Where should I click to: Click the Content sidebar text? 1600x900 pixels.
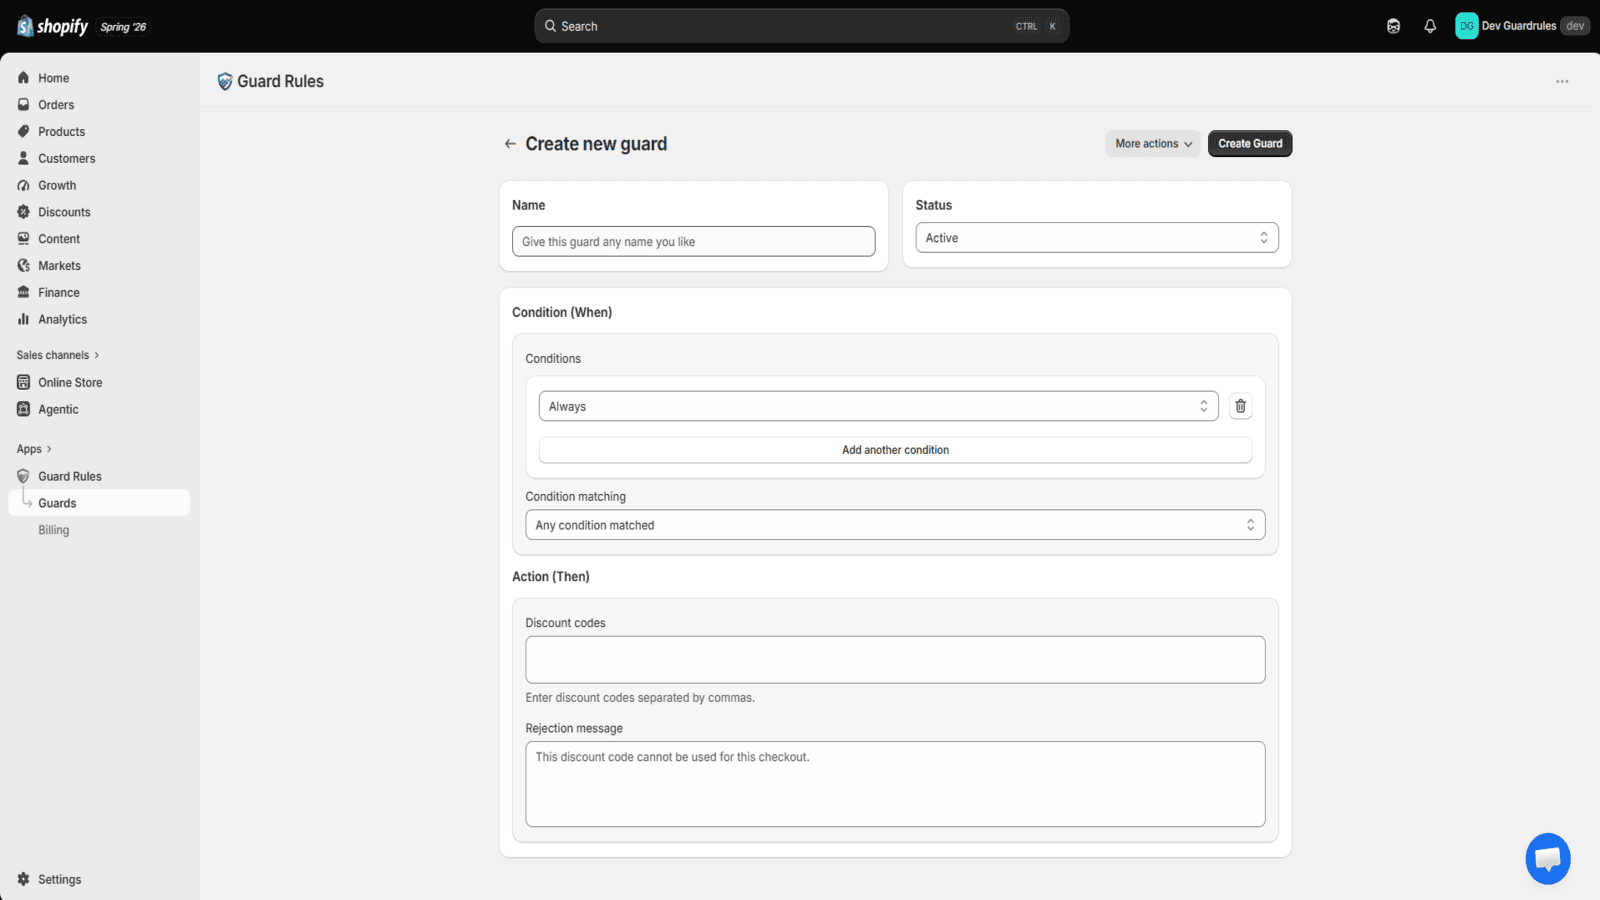tap(59, 239)
